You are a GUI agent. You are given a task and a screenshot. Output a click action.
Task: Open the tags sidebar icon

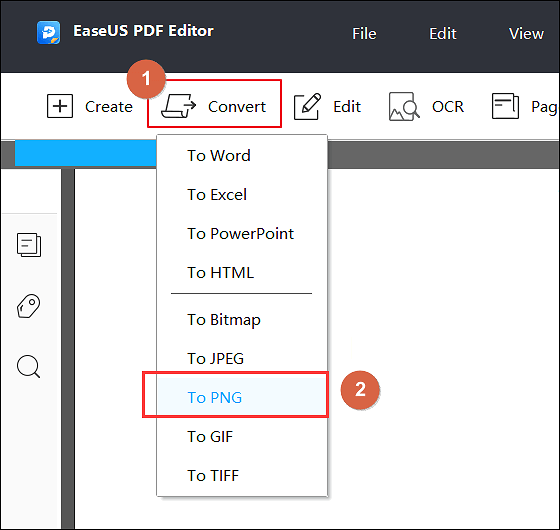click(x=29, y=306)
